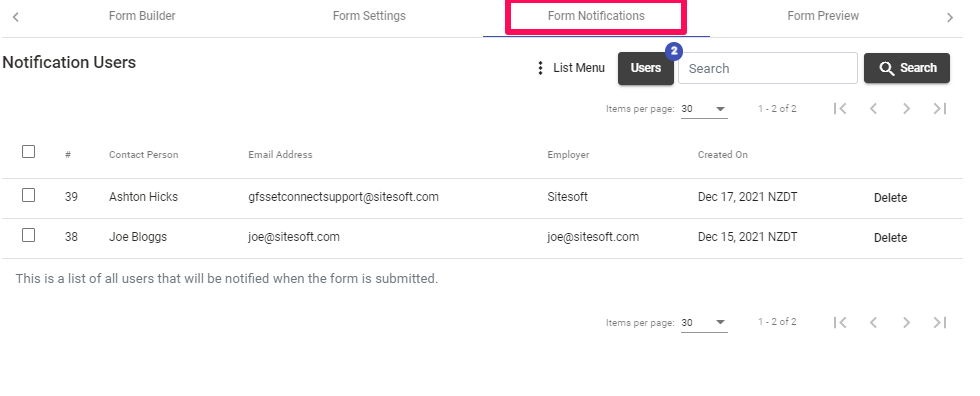Click the # column header
The width and height of the screenshot is (980, 396).
coord(68,155)
